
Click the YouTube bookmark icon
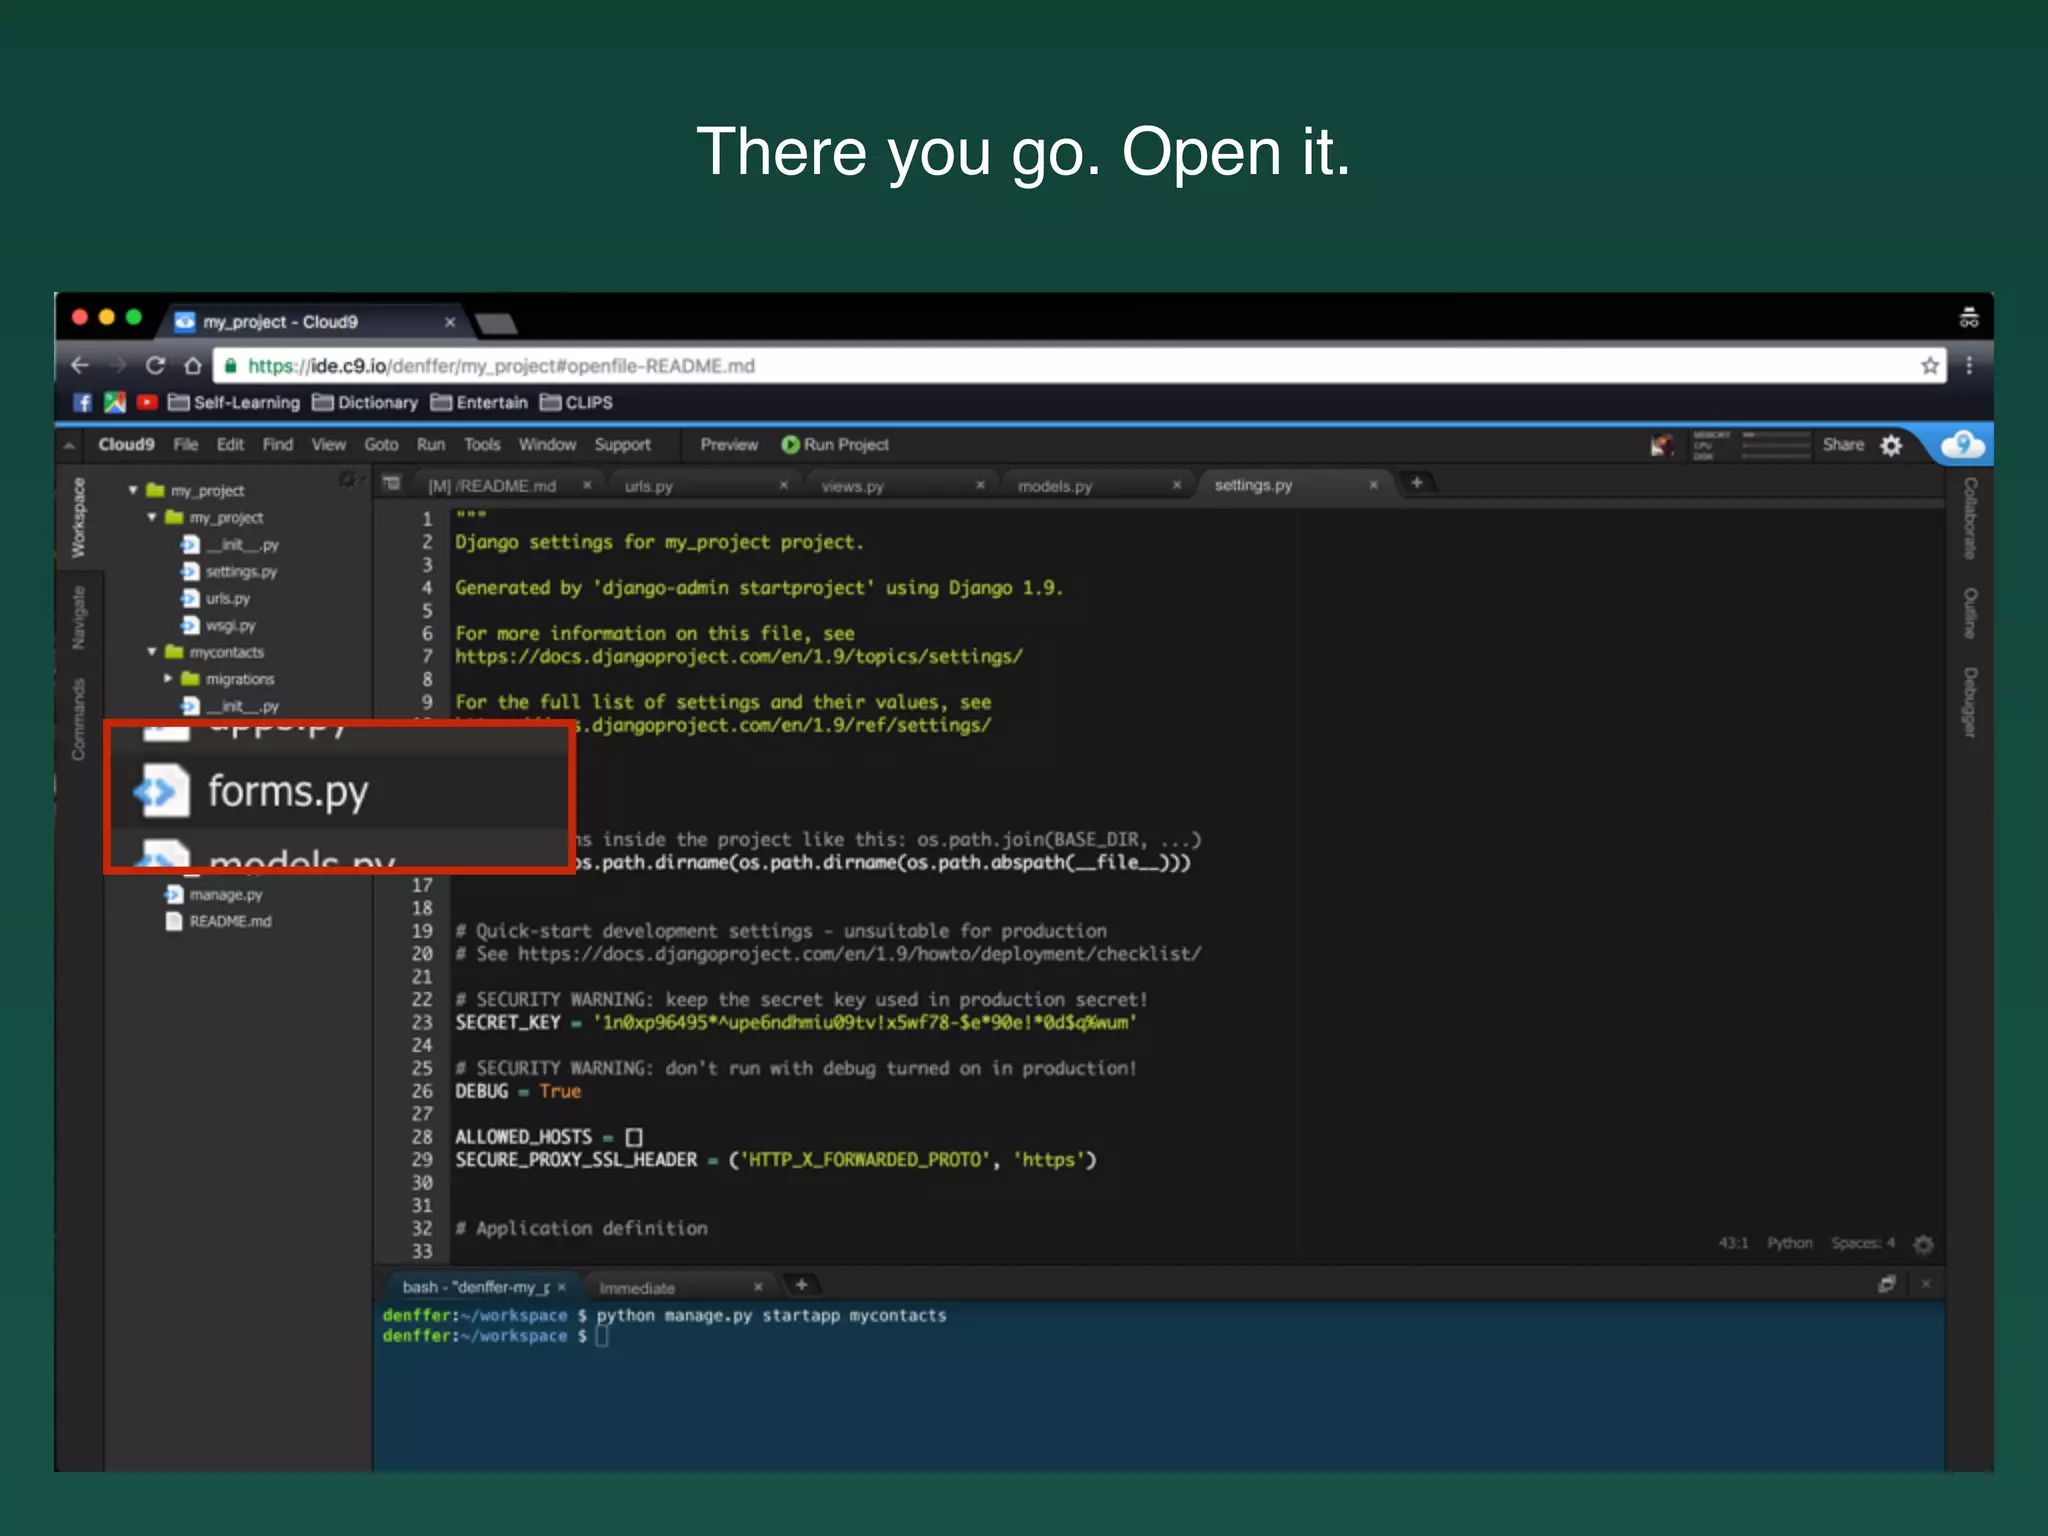click(x=147, y=402)
